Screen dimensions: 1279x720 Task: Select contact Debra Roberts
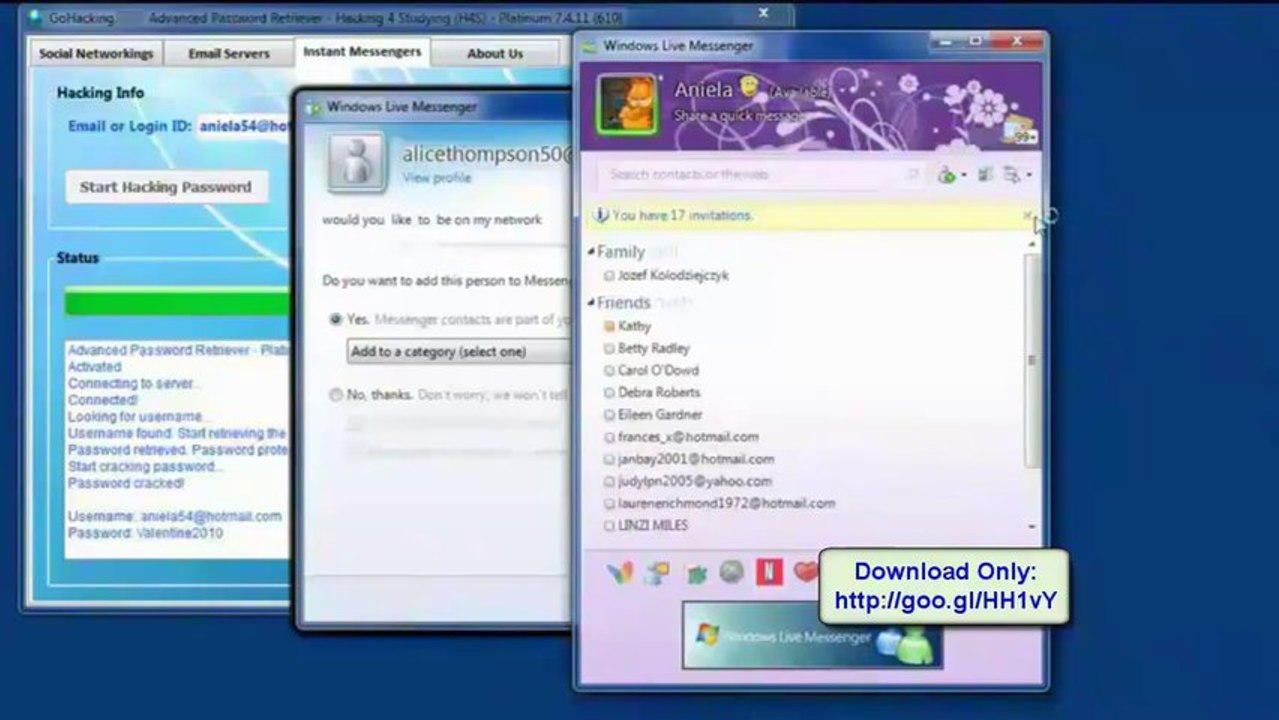click(658, 392)
